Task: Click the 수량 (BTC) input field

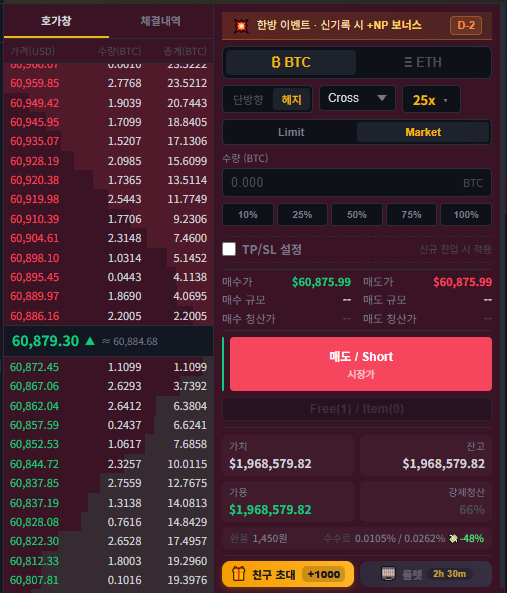Action: pyautogui.click(x=357, y=183)
